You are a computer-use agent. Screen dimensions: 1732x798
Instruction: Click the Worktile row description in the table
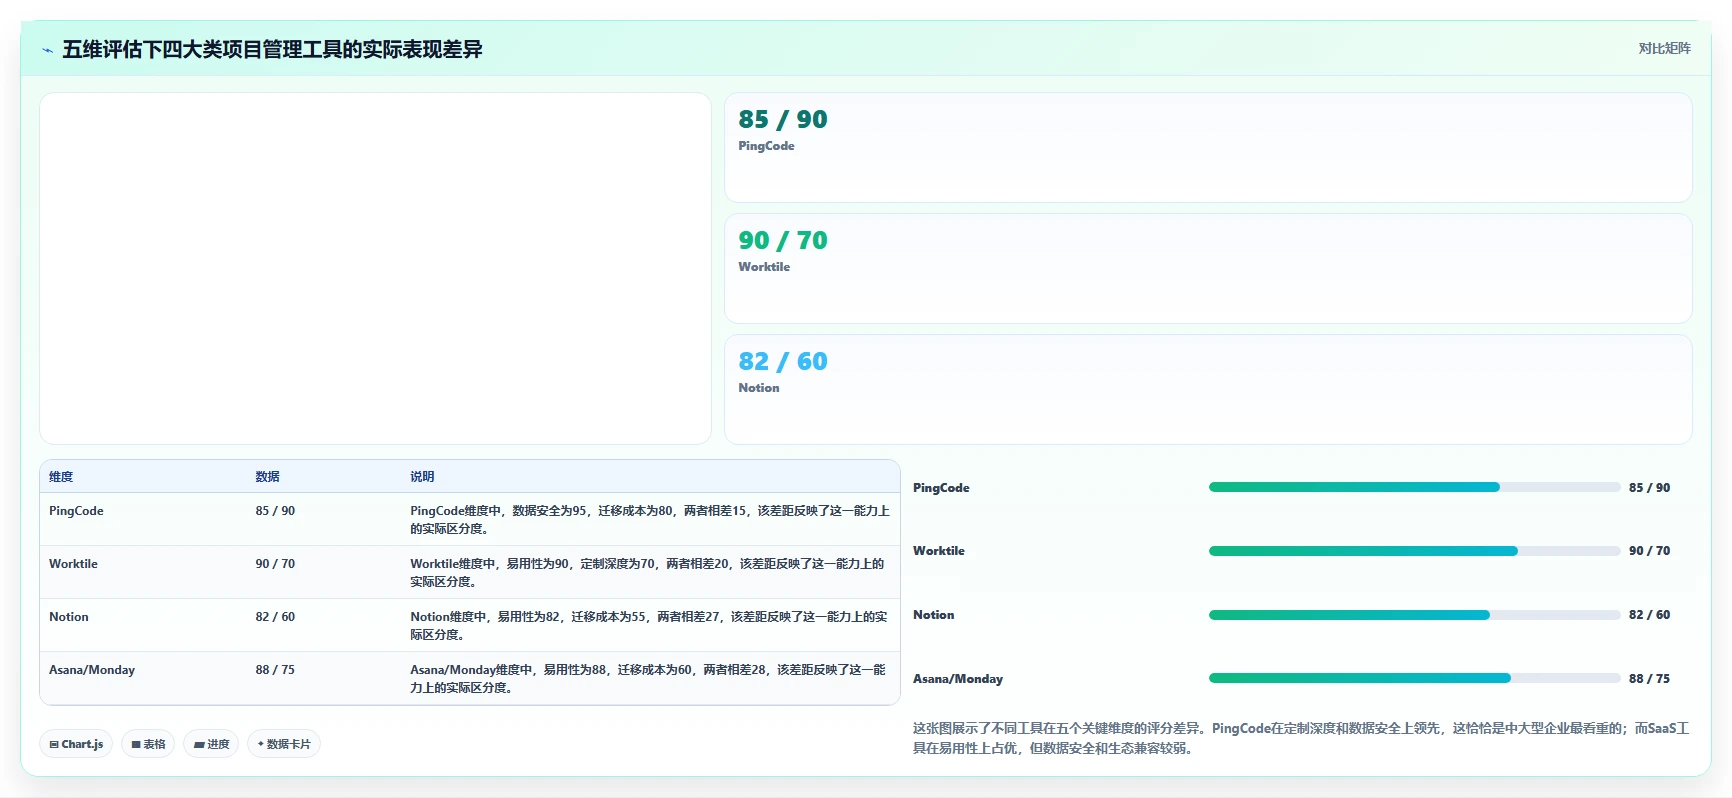pos(648,573)
